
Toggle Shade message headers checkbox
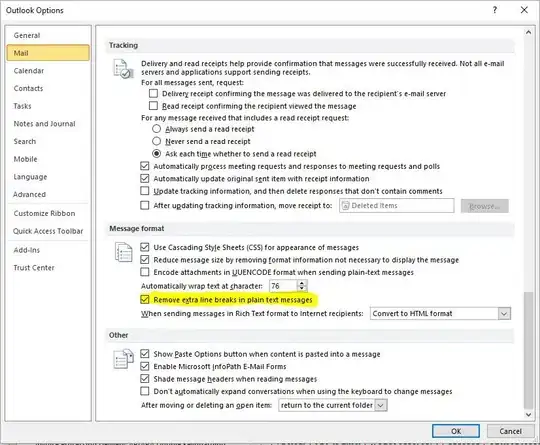(145, 379)
